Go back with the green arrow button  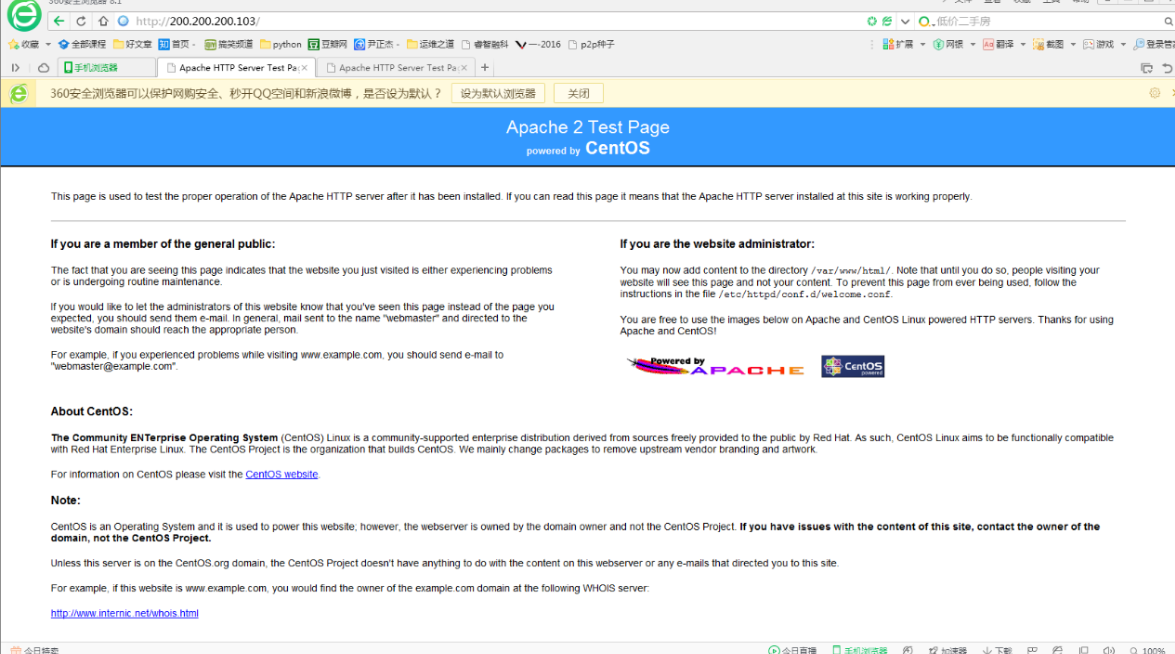point(58,21)
